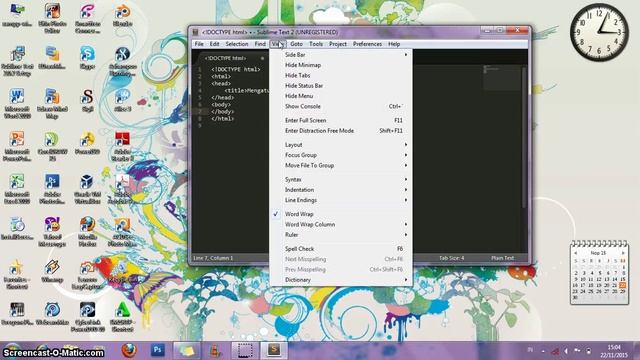This screenshot has height=360, width=640.
Task: Click the volume icon in the system tray
Action: pyautogui.click(x=566, y=351)
